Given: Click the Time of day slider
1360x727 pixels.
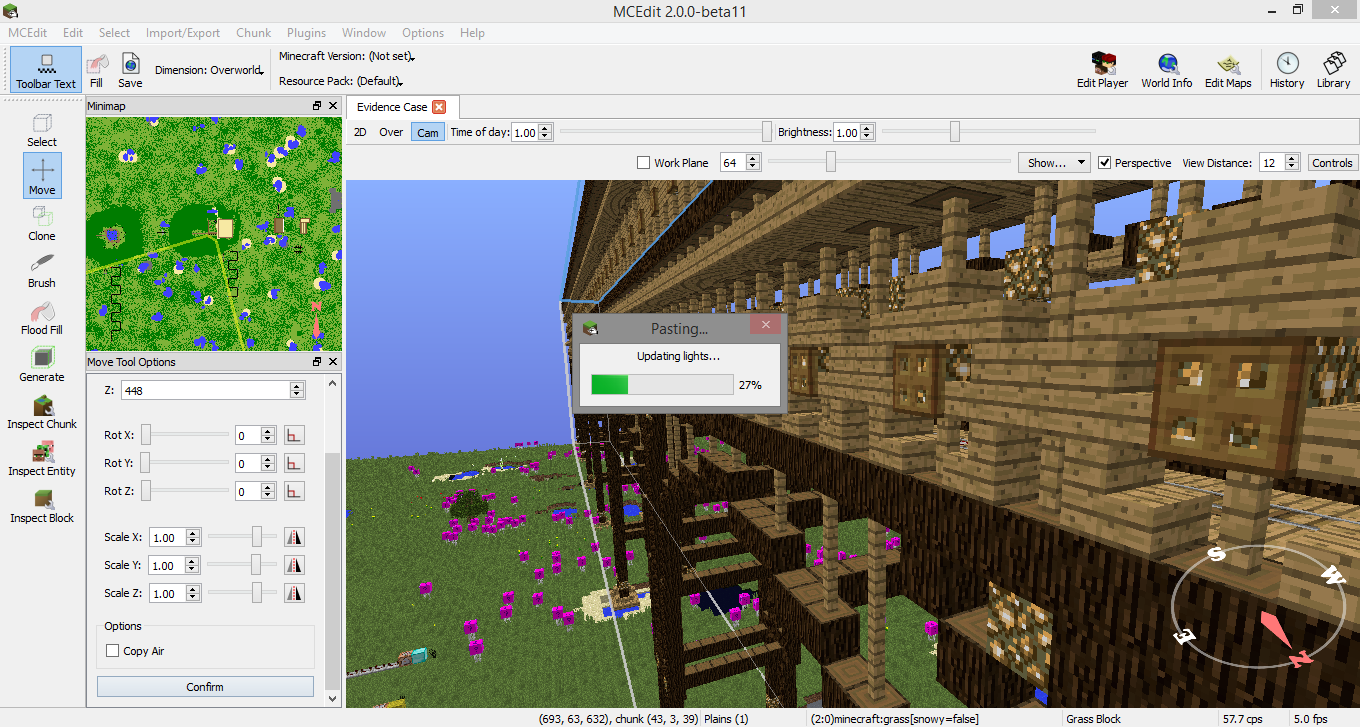Looking at the screenshot, I should 666,132.
